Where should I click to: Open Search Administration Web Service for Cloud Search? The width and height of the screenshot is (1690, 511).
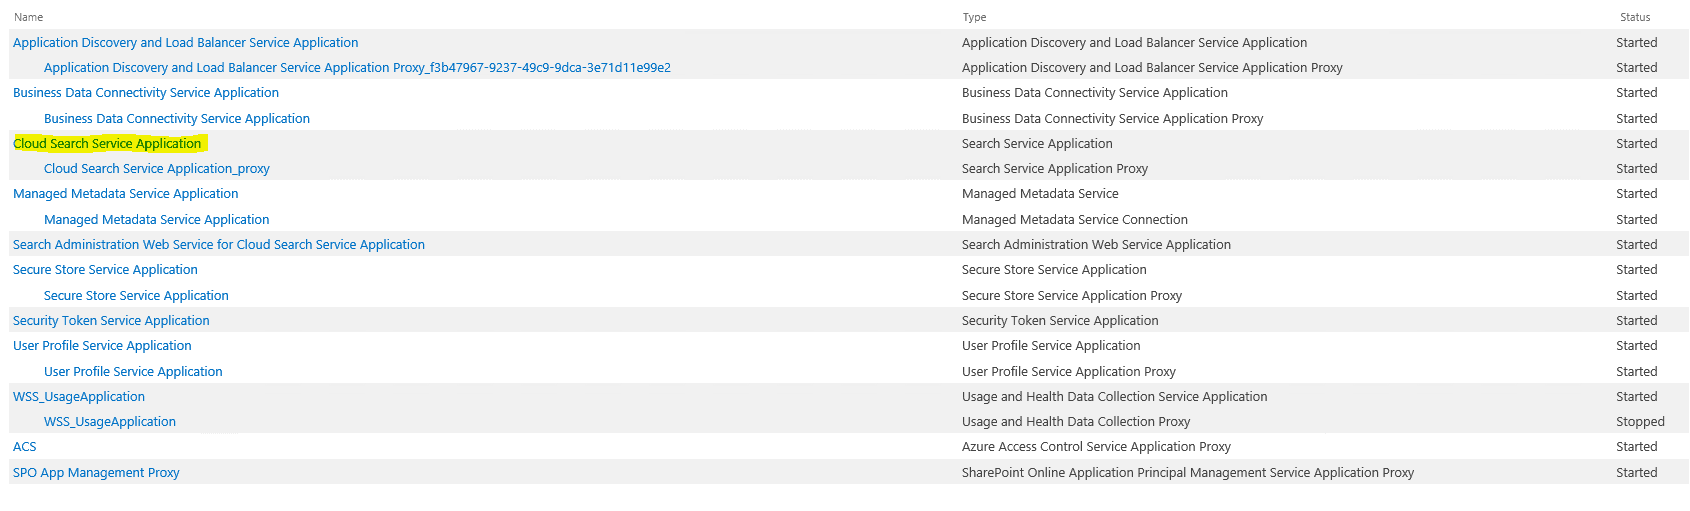point(219,244)
